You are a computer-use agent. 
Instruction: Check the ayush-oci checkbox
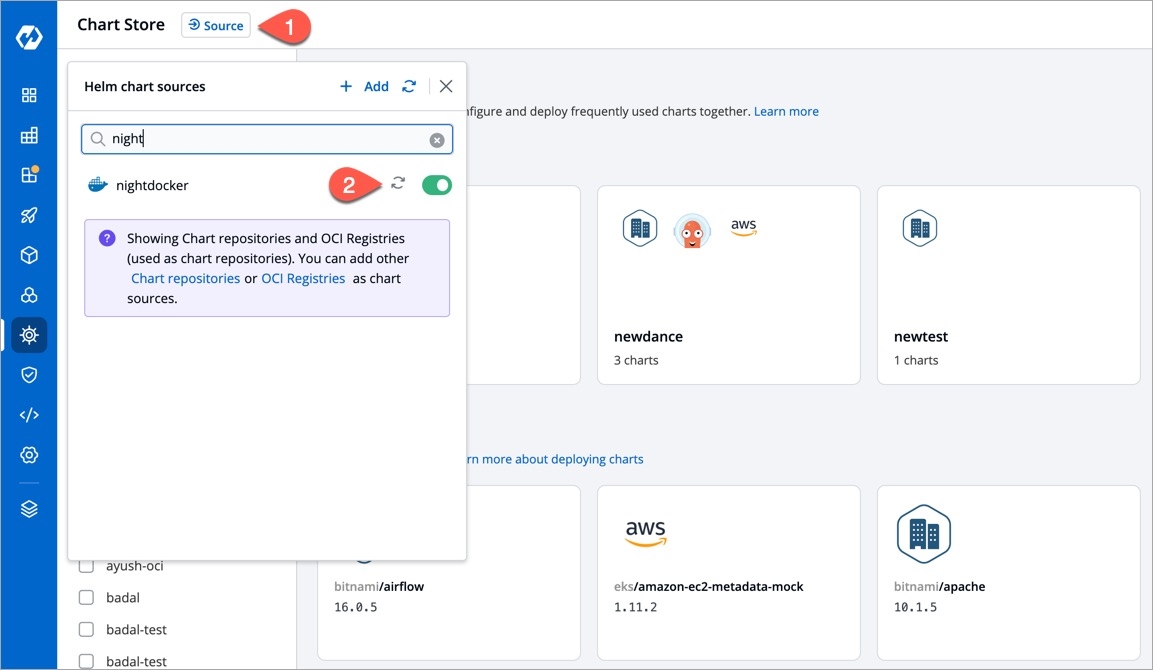point(87,566)
